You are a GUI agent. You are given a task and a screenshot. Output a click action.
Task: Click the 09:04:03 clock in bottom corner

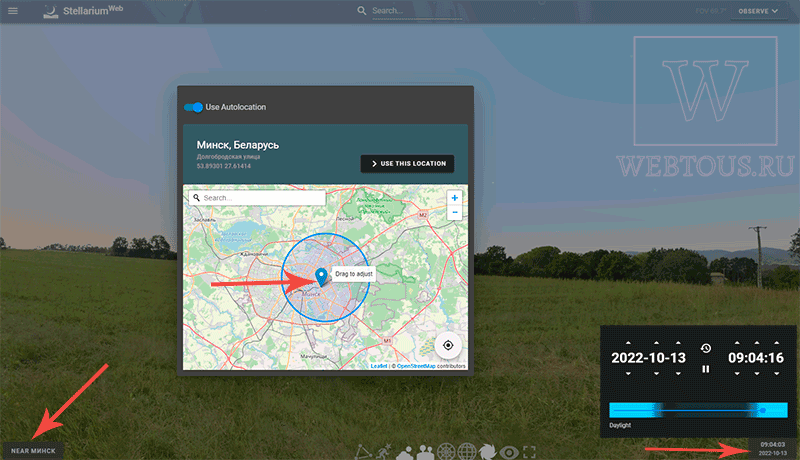(772, 445)
